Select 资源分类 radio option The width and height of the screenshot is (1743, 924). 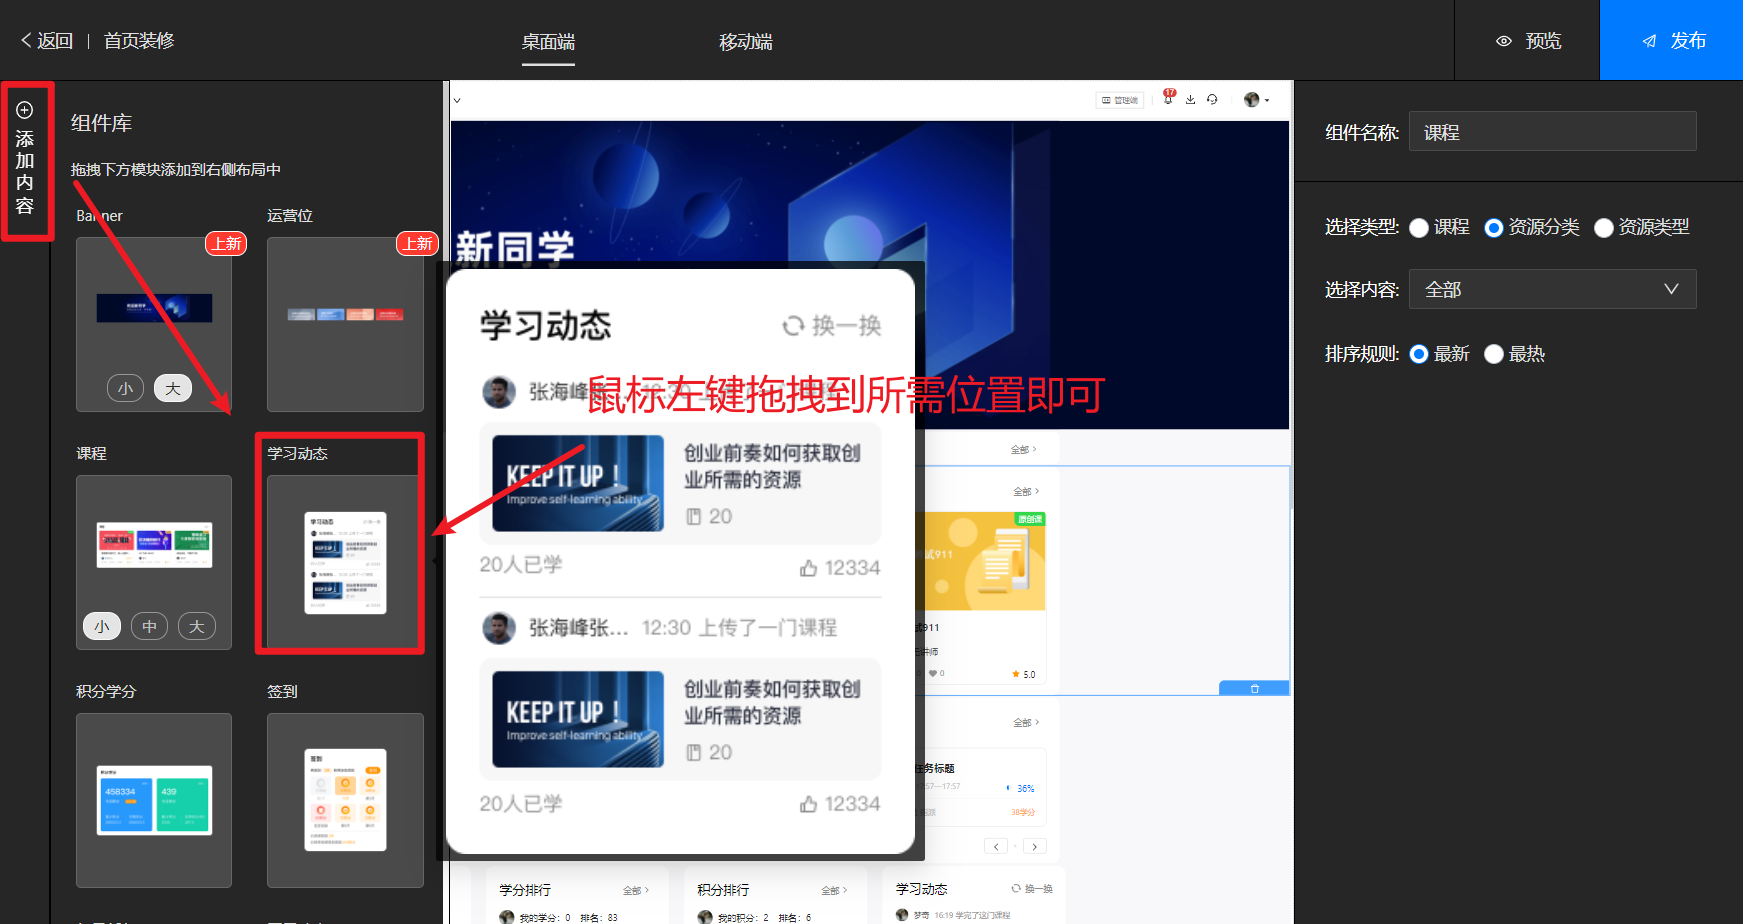click(1494, 228)
